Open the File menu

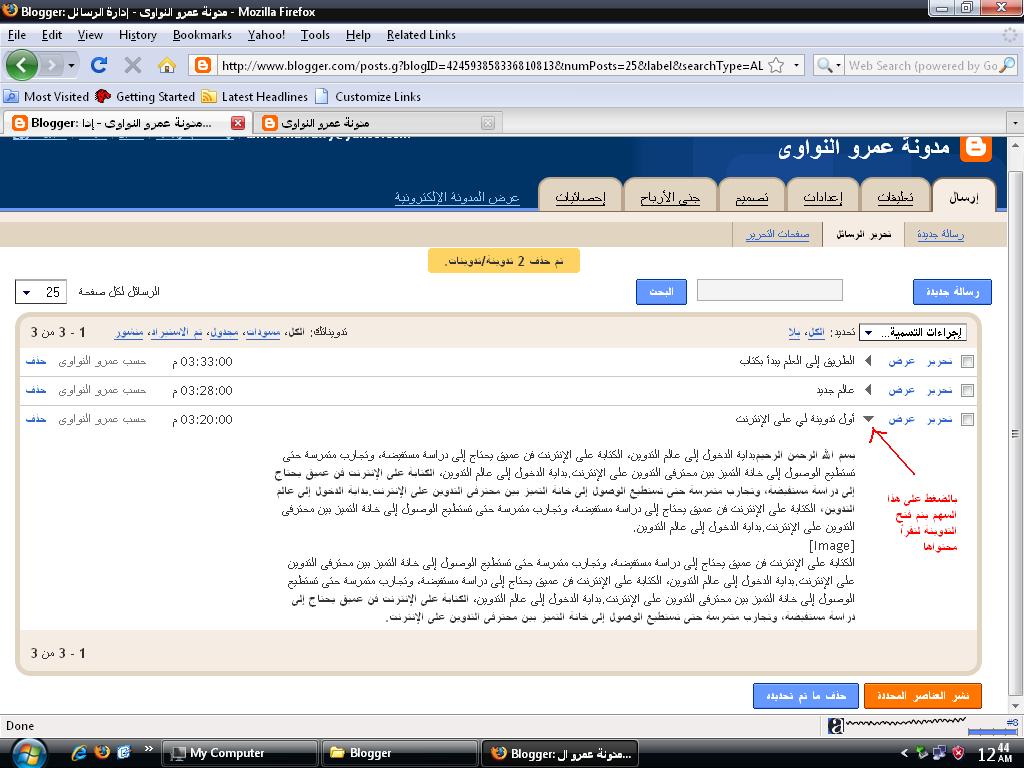[x=17, y=35]
